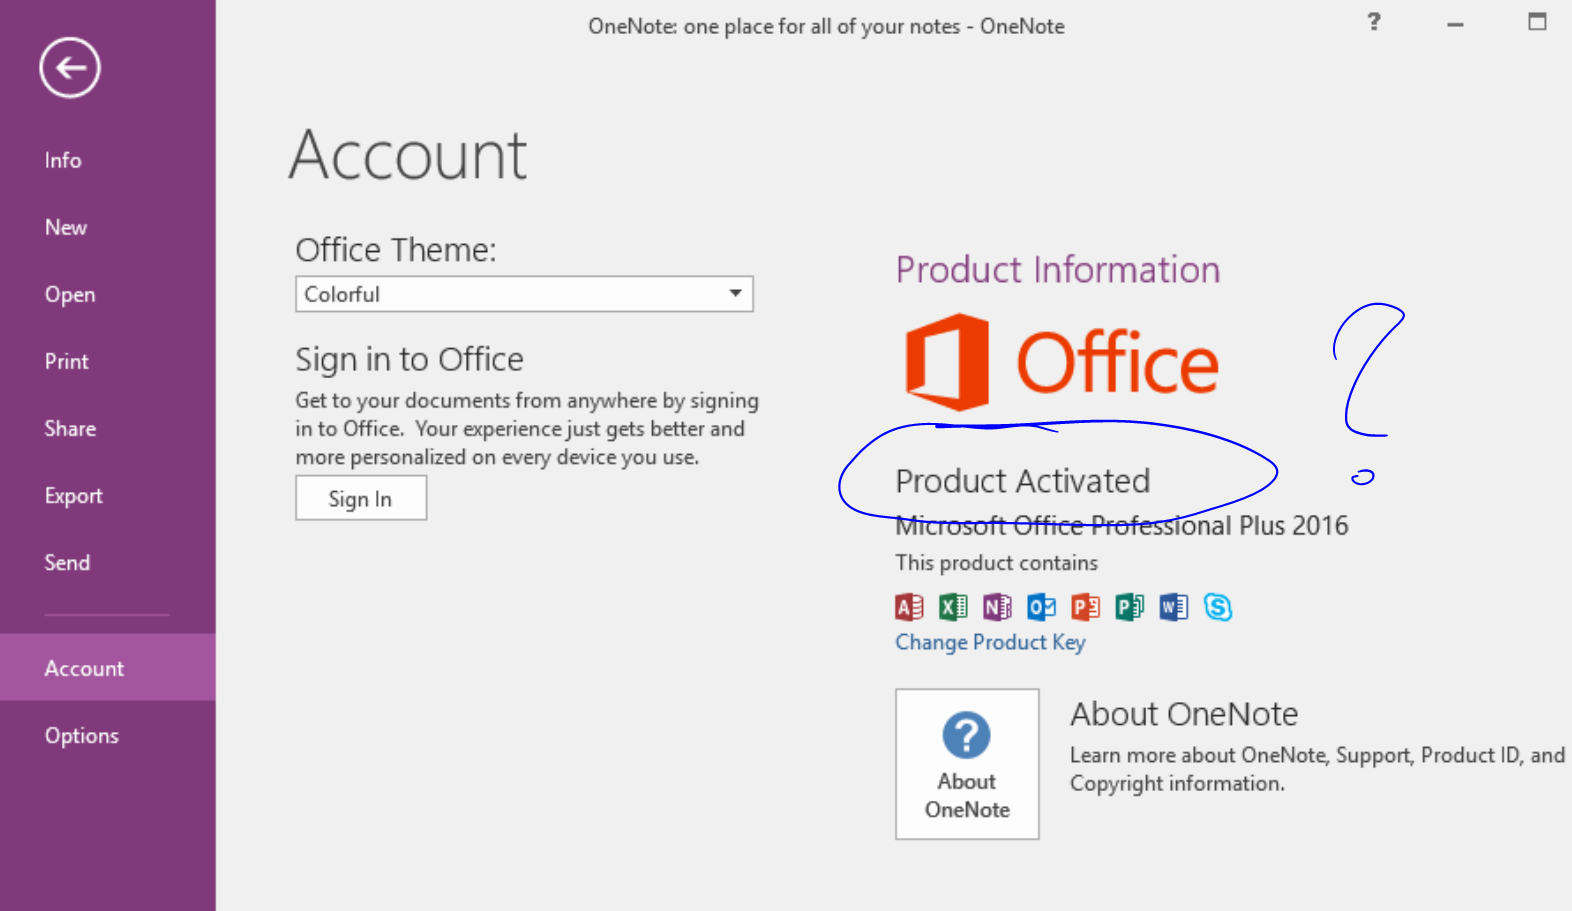Click the OneNote app icon
This screenshot has width=1572, height=911.
997,607
